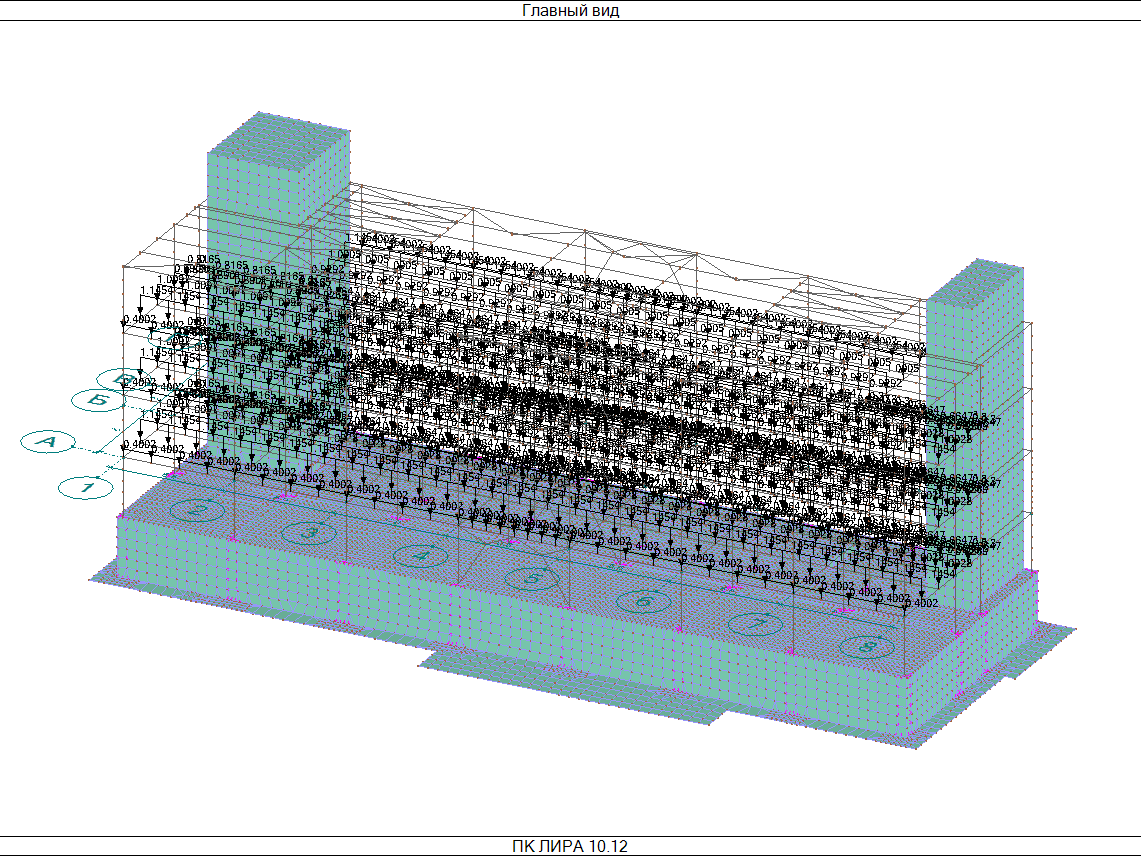
Task: Select grid axis marker '8'
Action: (867, 646)
